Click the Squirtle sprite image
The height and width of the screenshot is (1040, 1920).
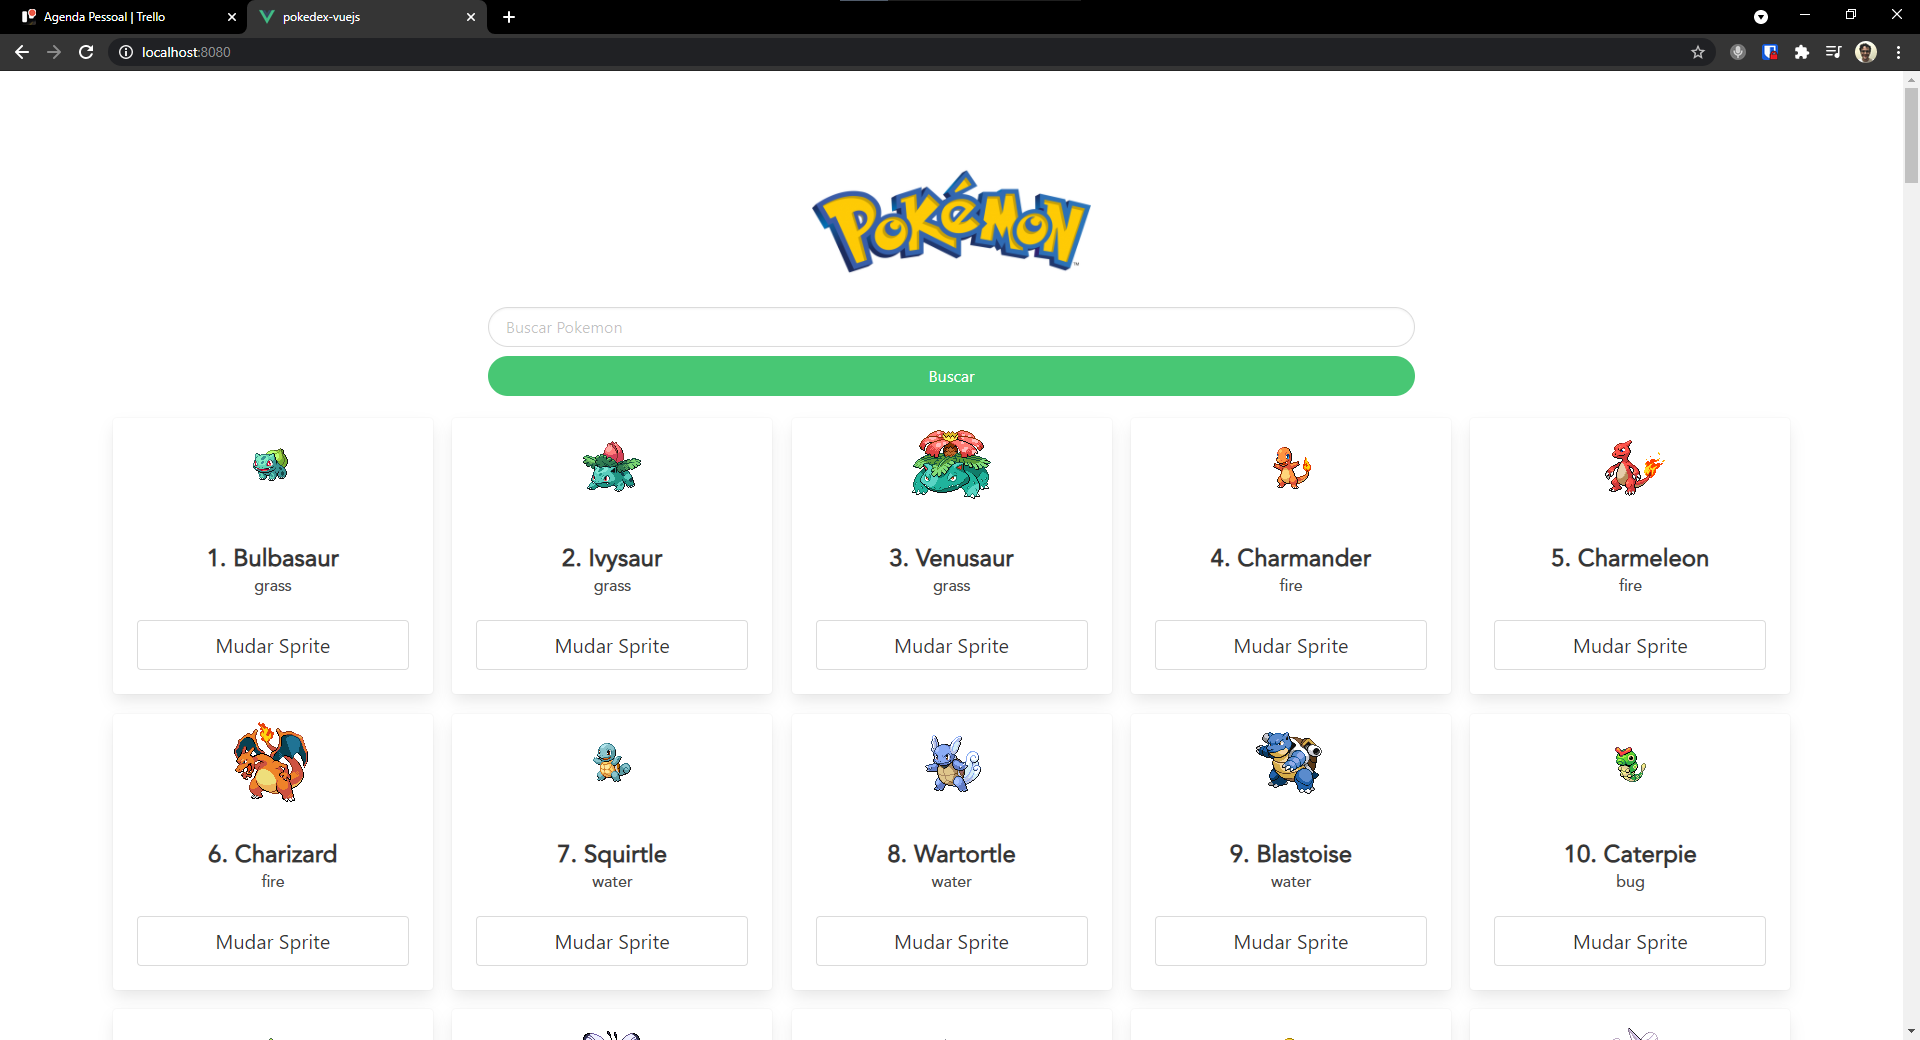(612, 762)
